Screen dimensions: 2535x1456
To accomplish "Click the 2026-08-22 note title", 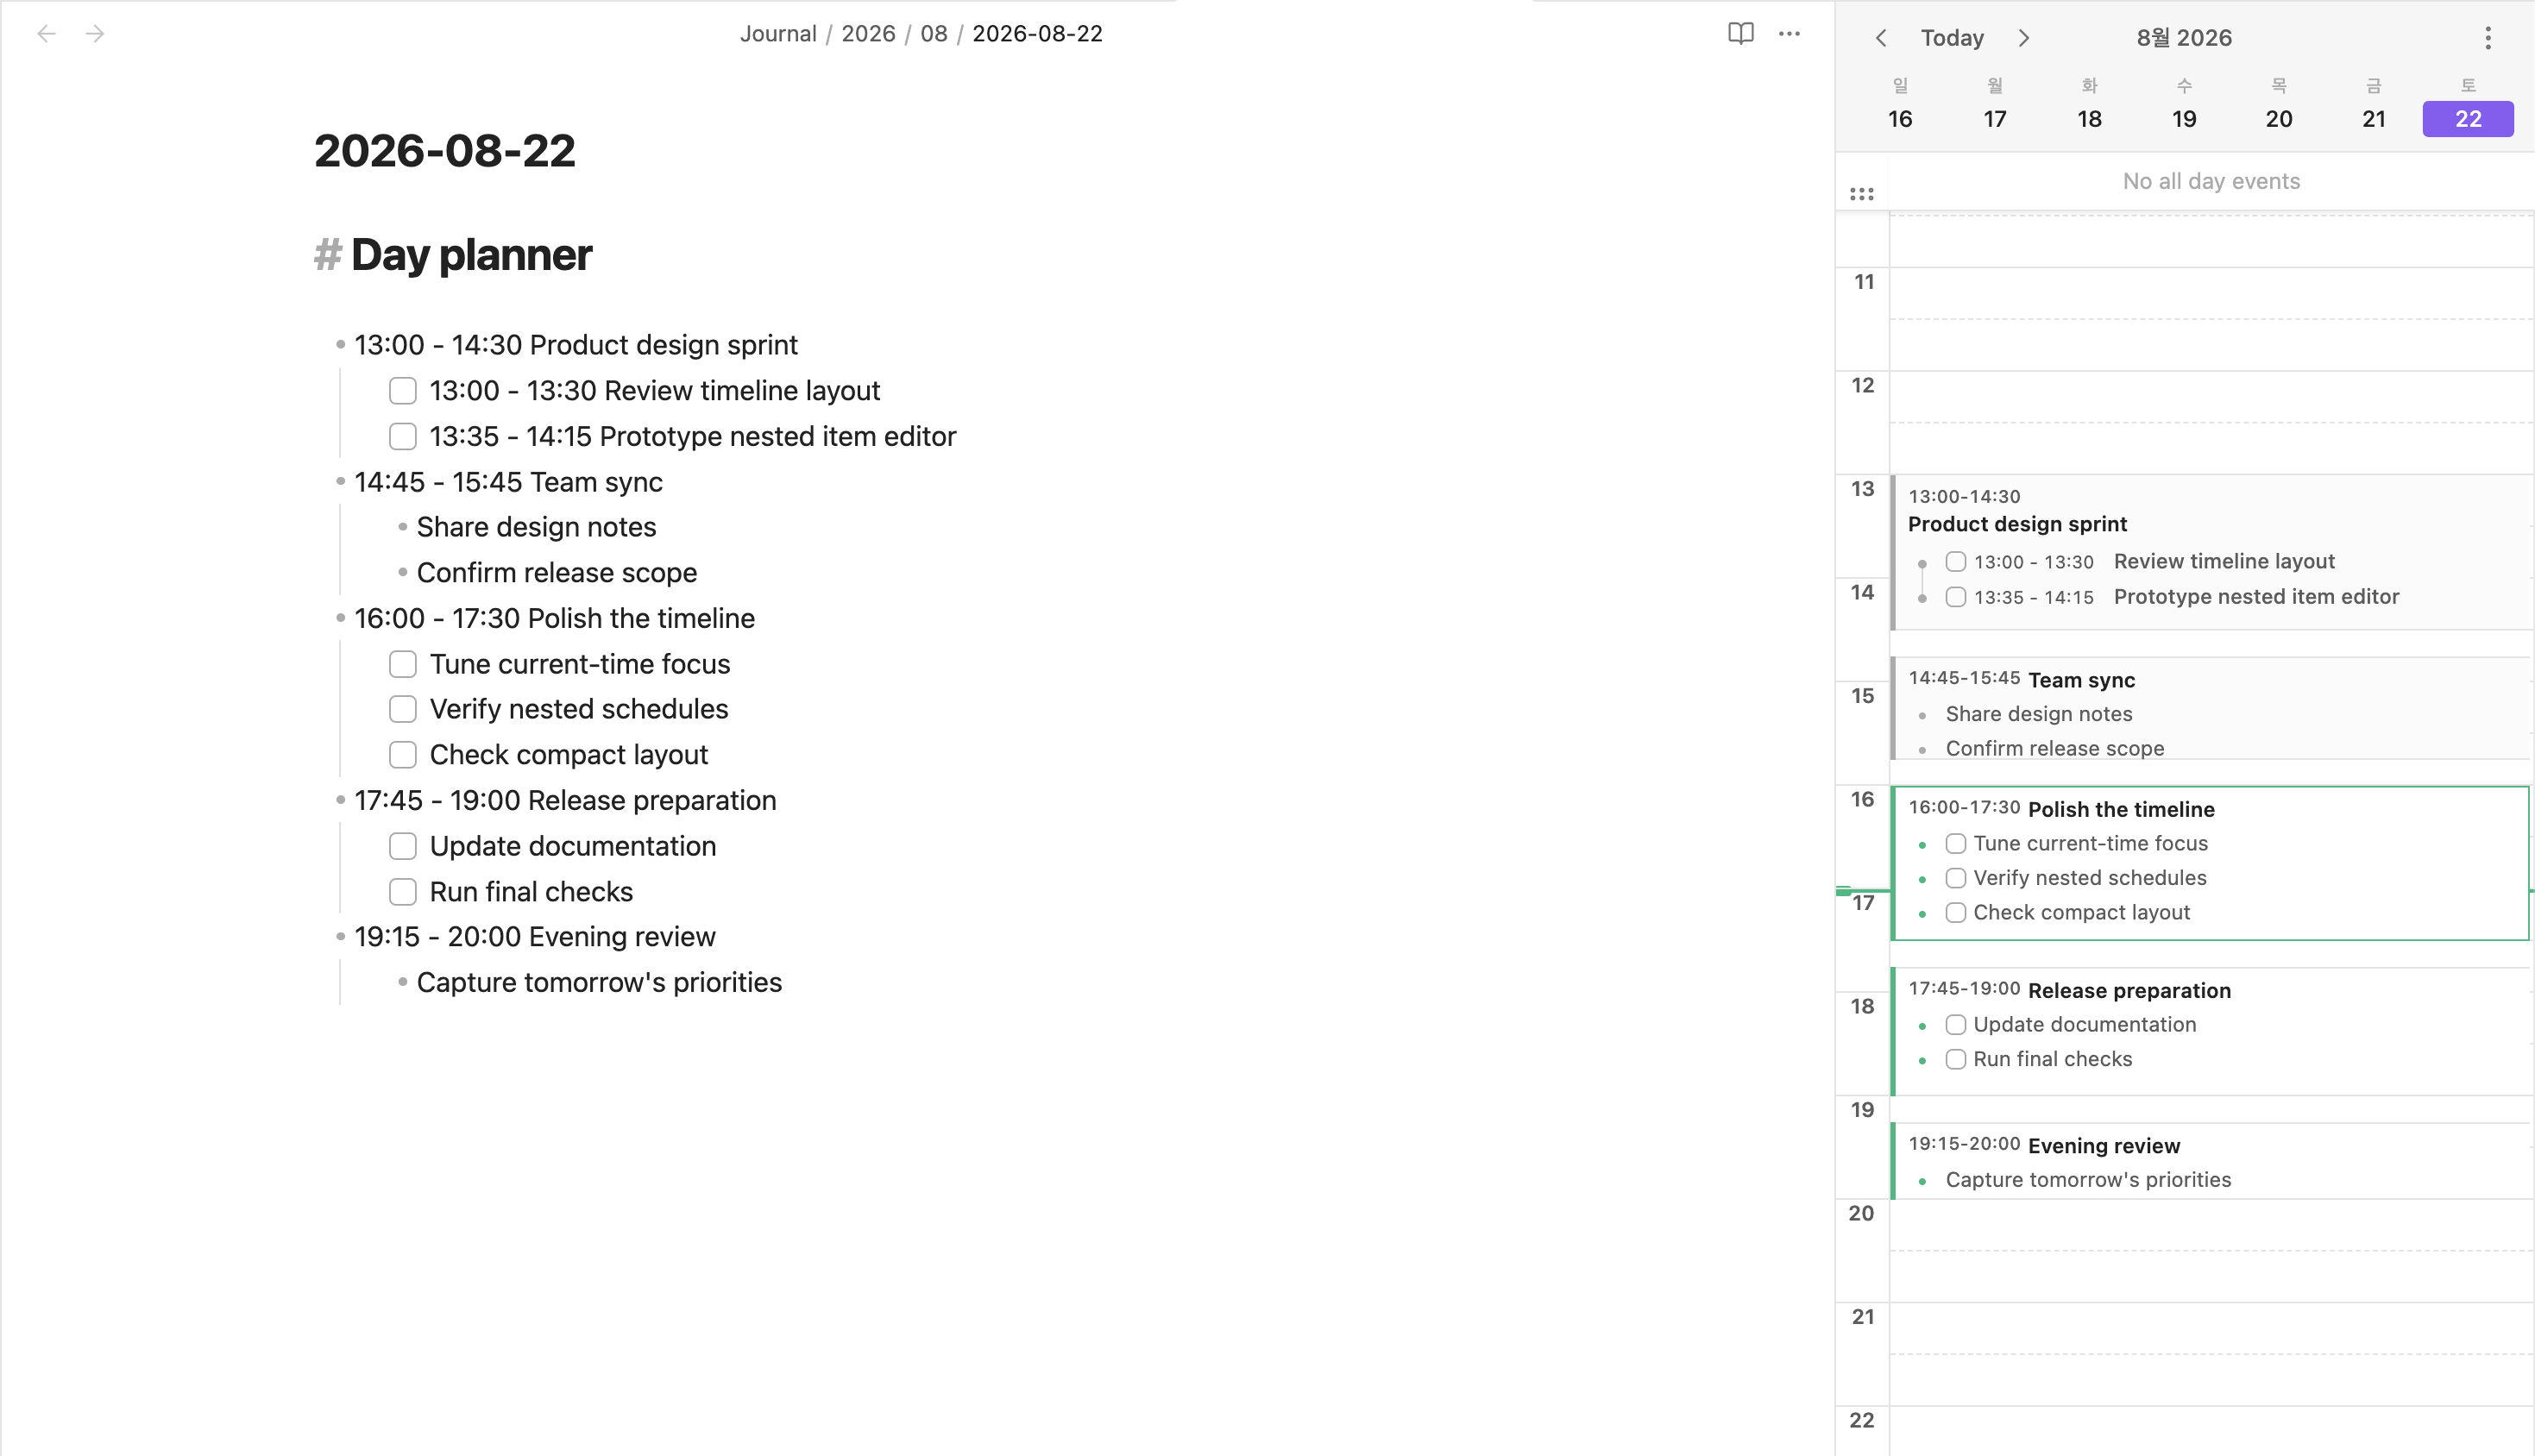I will (x=445, y=151).
